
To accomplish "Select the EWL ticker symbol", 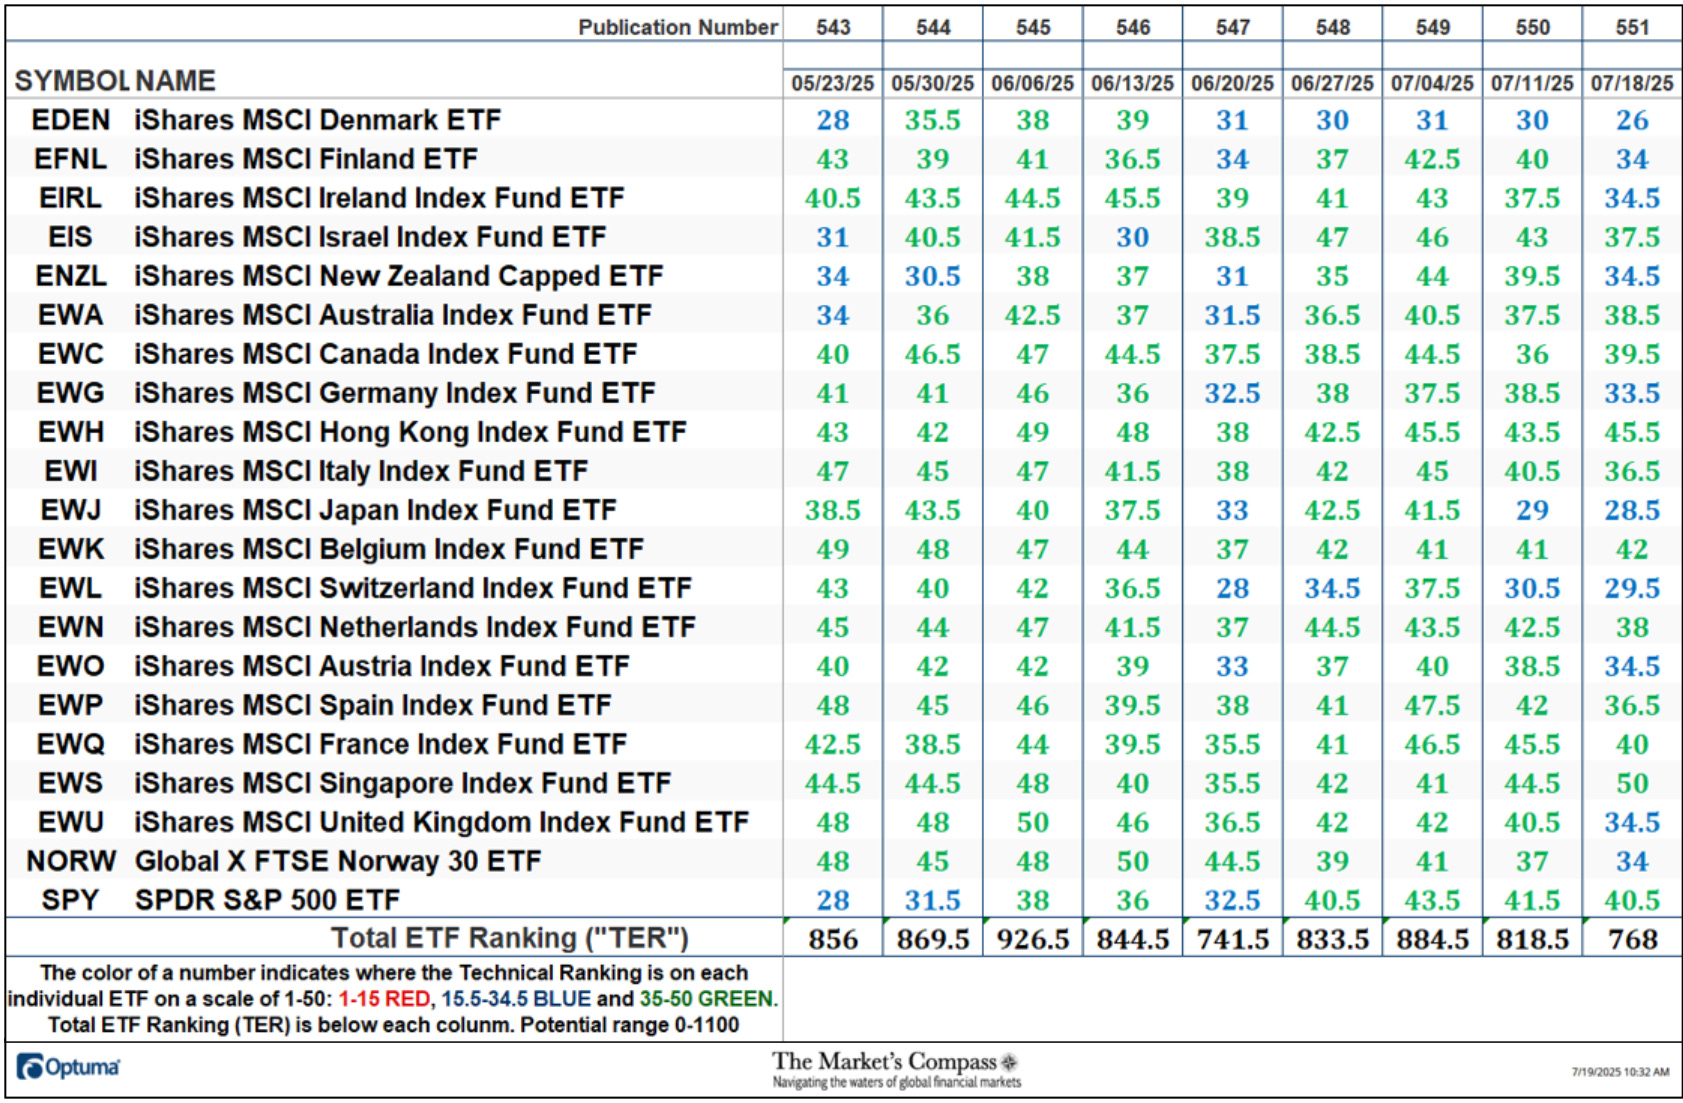I will tap(70, 588).
